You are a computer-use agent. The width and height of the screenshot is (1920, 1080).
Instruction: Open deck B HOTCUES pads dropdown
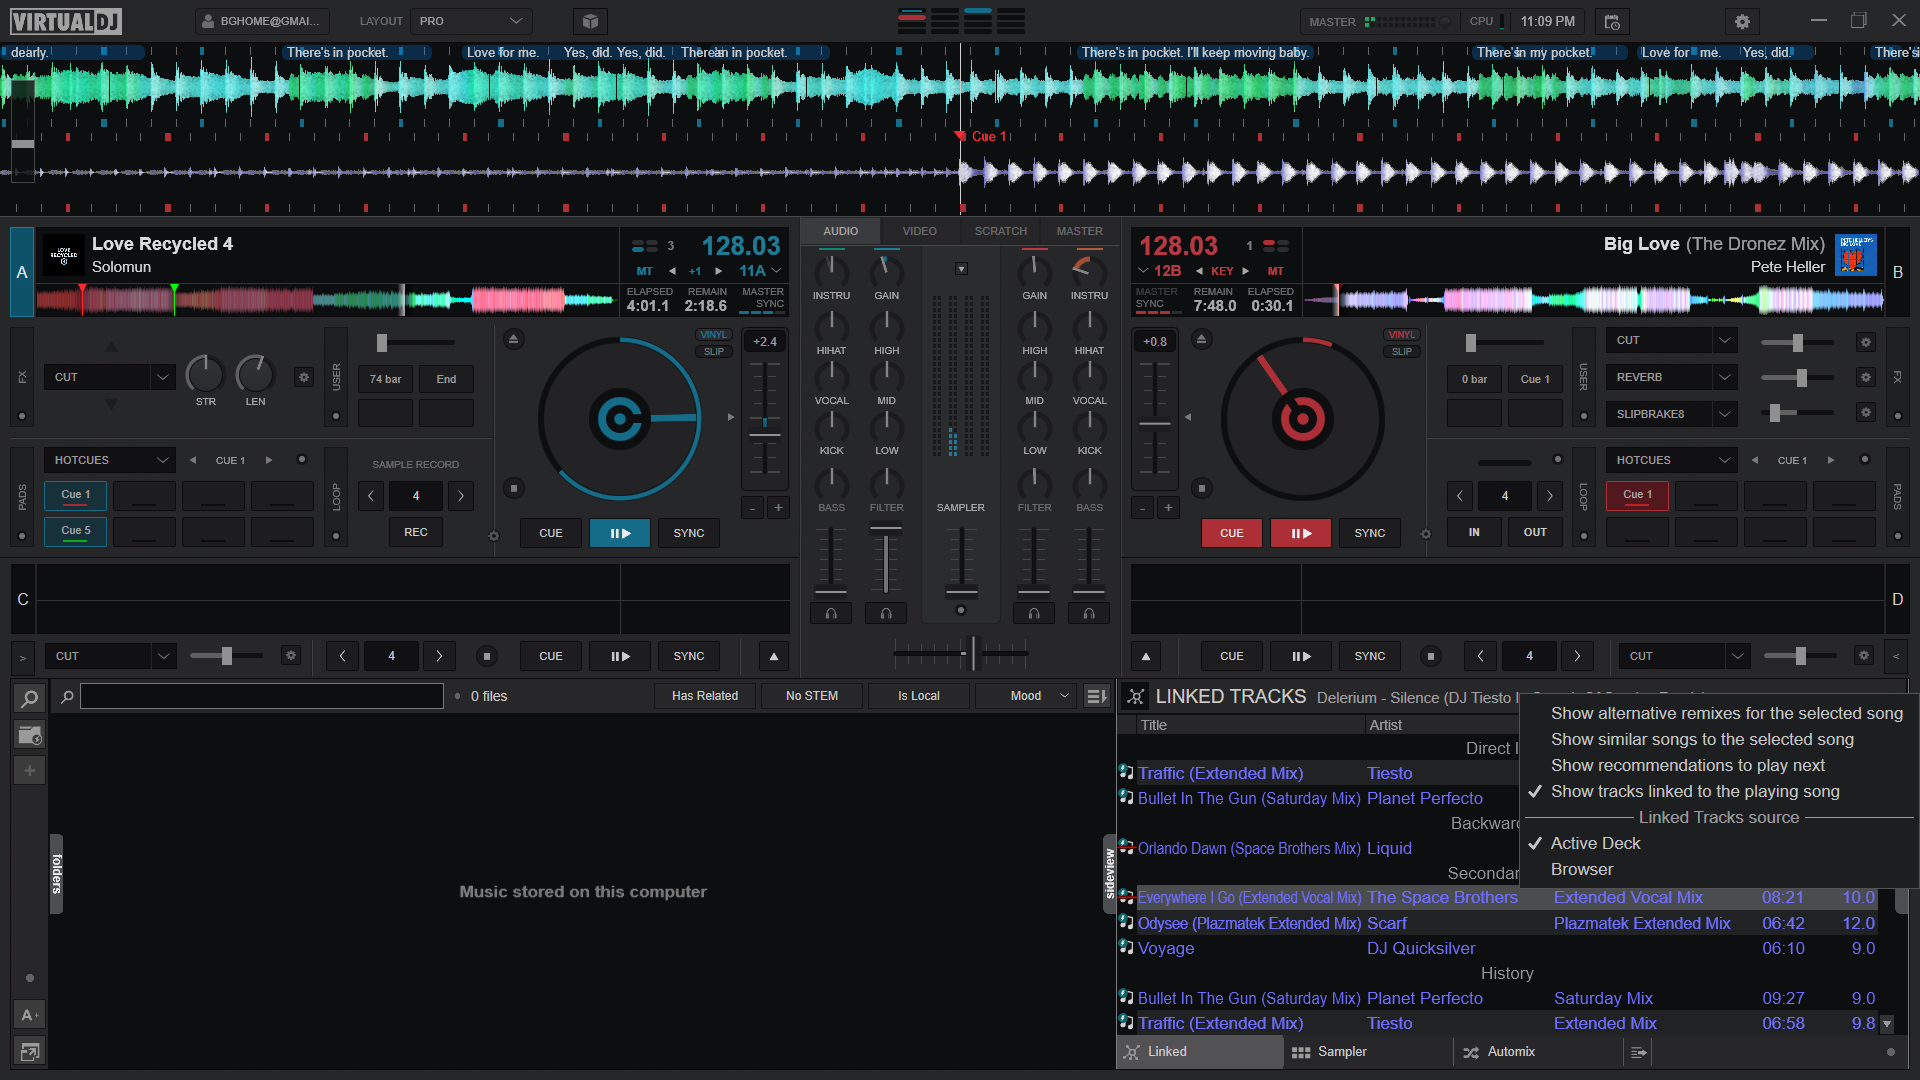pos(1672,460)
